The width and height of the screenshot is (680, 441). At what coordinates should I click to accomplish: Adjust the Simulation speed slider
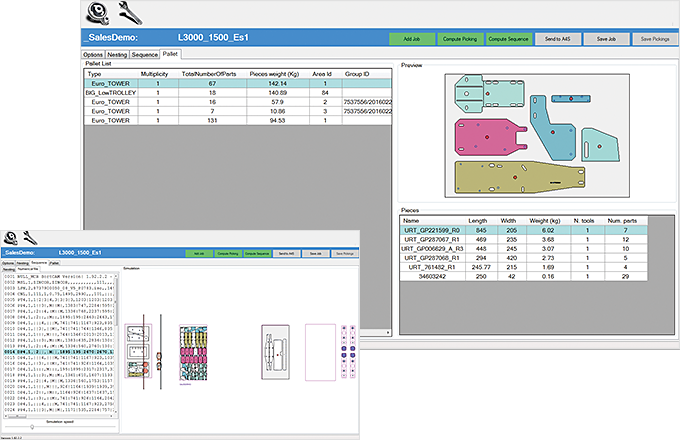[x=32, y=426]
